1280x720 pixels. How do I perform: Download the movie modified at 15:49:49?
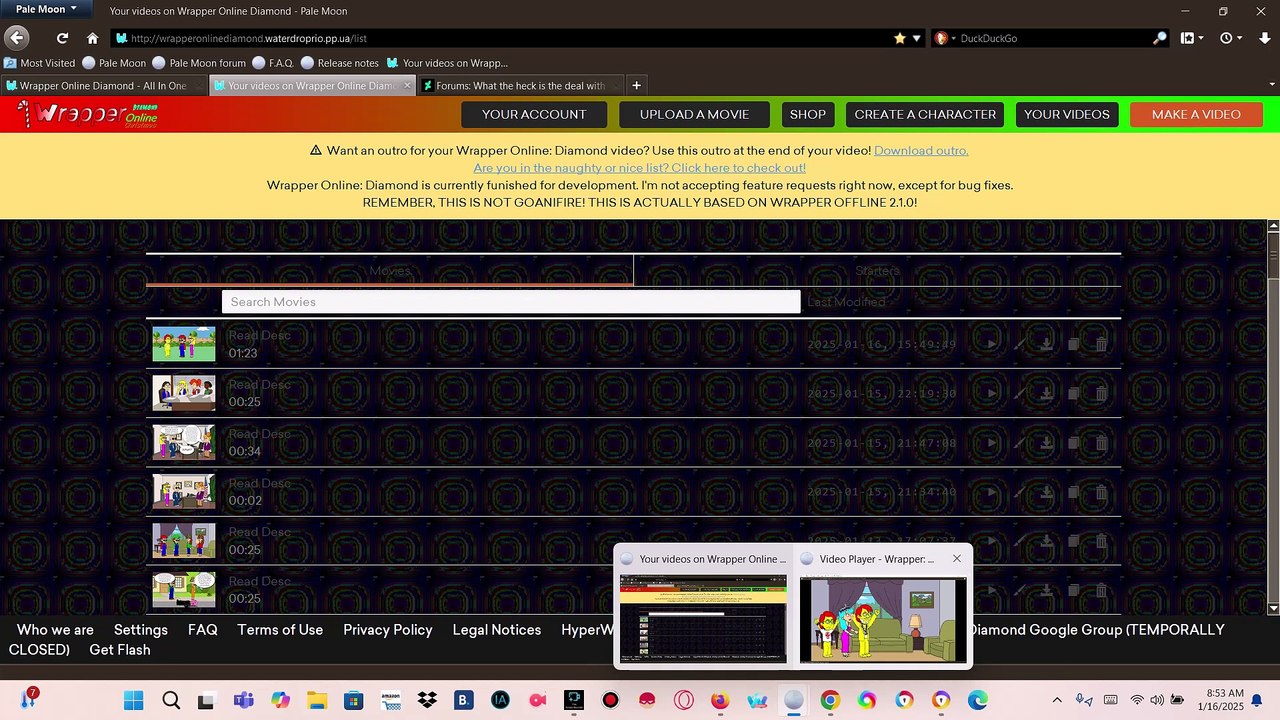pos(1046,344)
